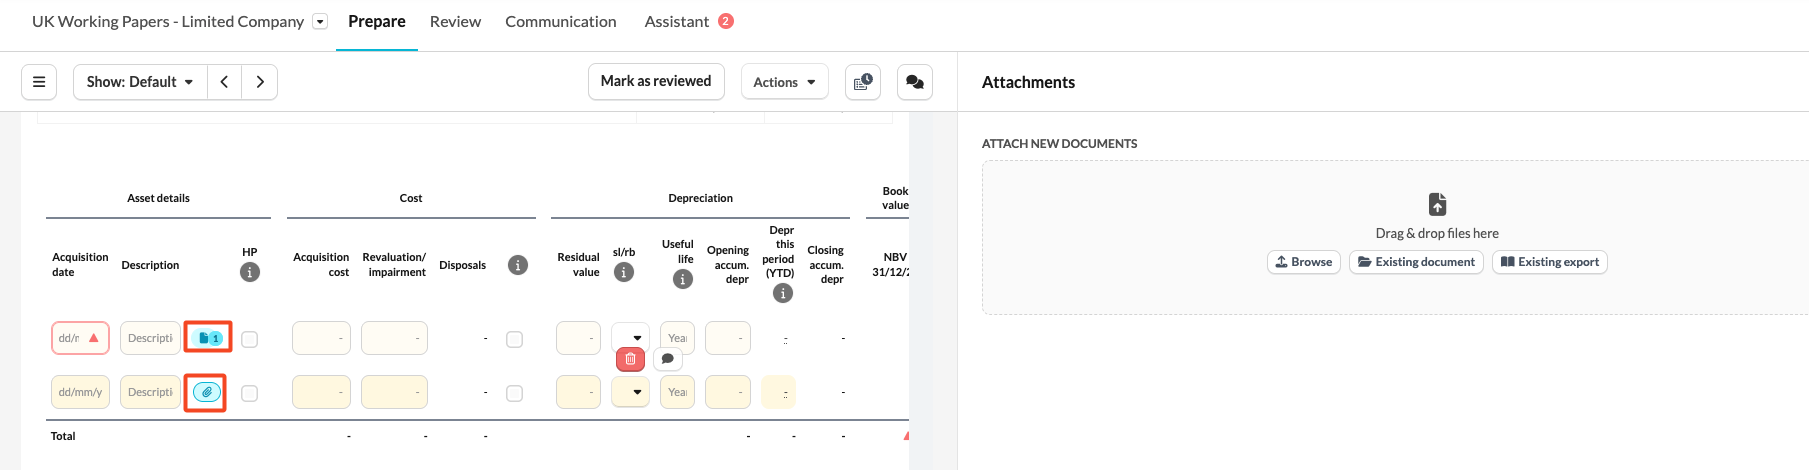Screen dimensions: 1809x470
Task: Switch to the Communication tab
Action: click(561, 21)
